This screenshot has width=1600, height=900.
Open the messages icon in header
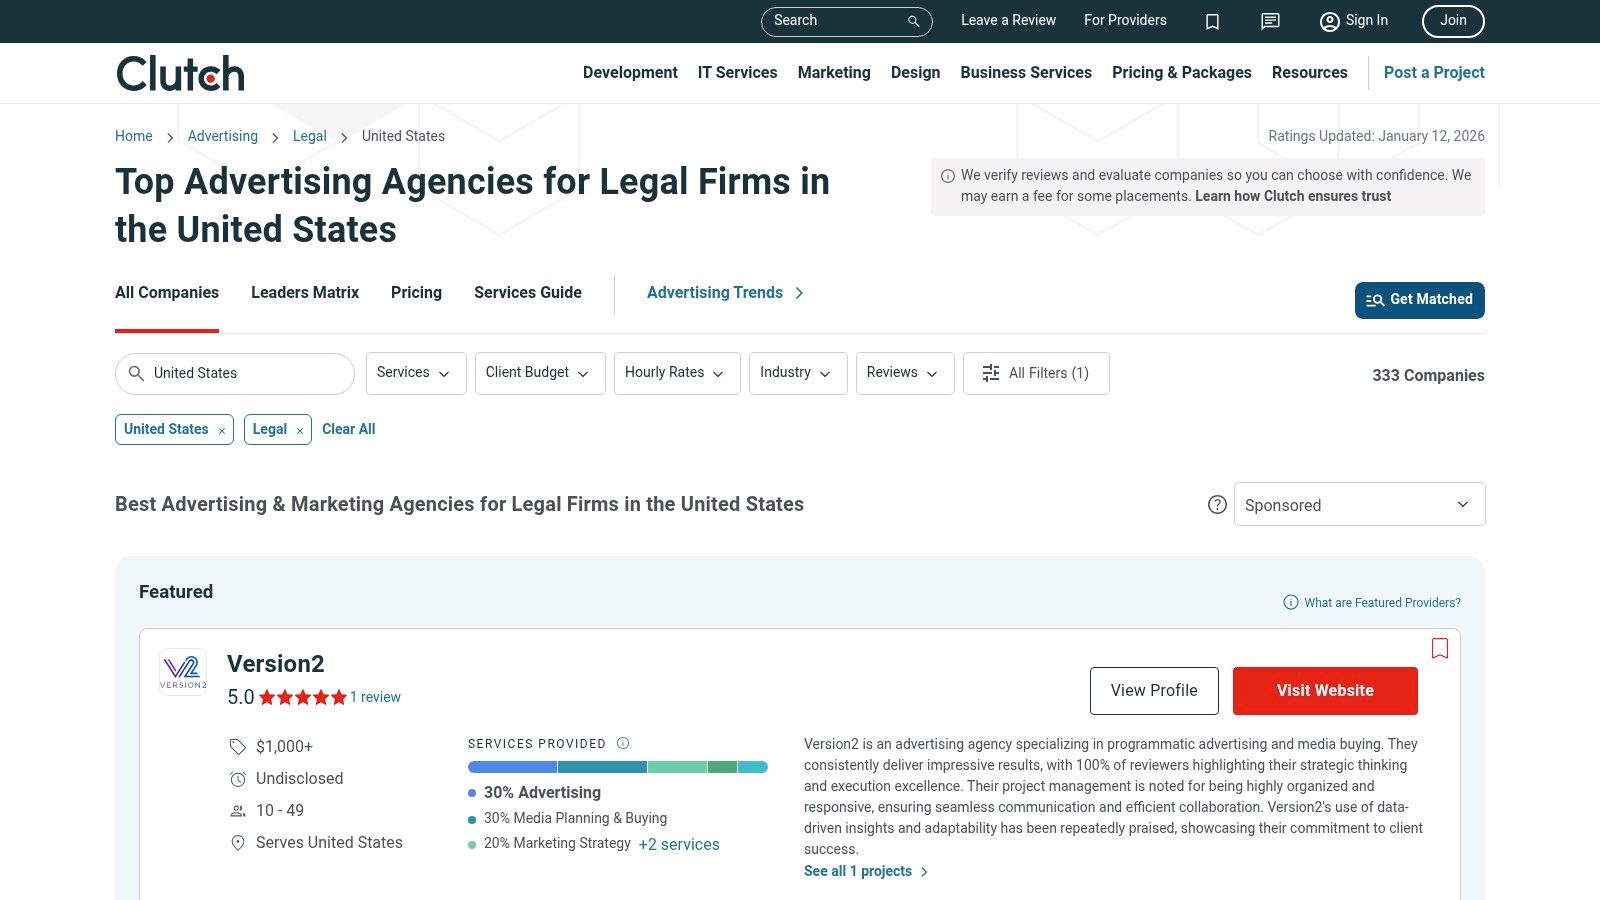click(x=1270, y=21)
